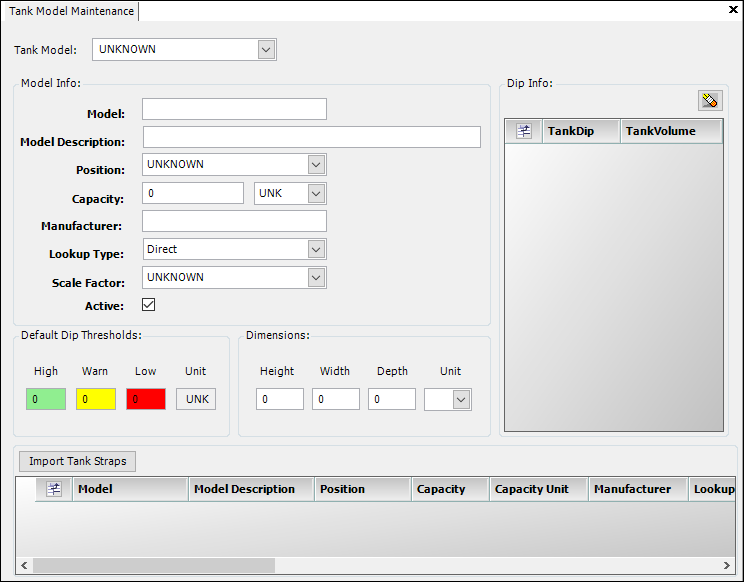Image resolution: width=744 pixels, height=582 pixels.
Task: Click the Import Tank Straps button
Action: (77, 461)
